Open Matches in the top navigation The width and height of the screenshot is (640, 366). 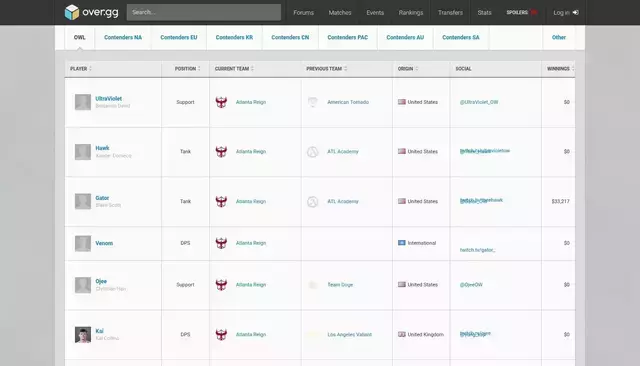point(340,13)
